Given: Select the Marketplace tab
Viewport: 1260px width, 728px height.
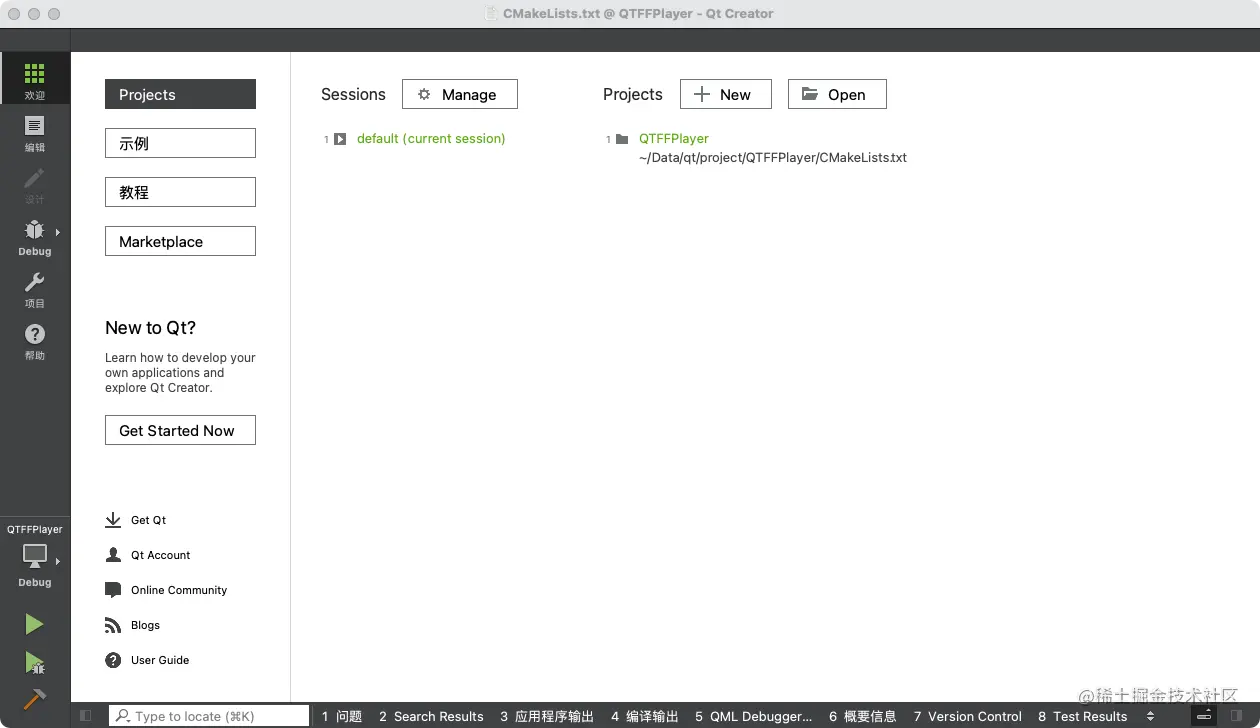Looking at the screenshot, I should [180, 241].
